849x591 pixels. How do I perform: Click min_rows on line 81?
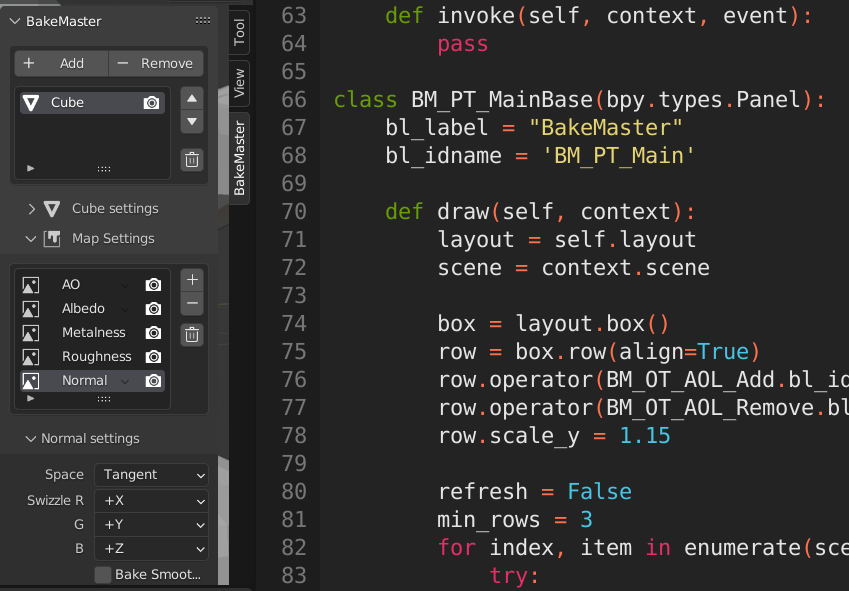489,520
